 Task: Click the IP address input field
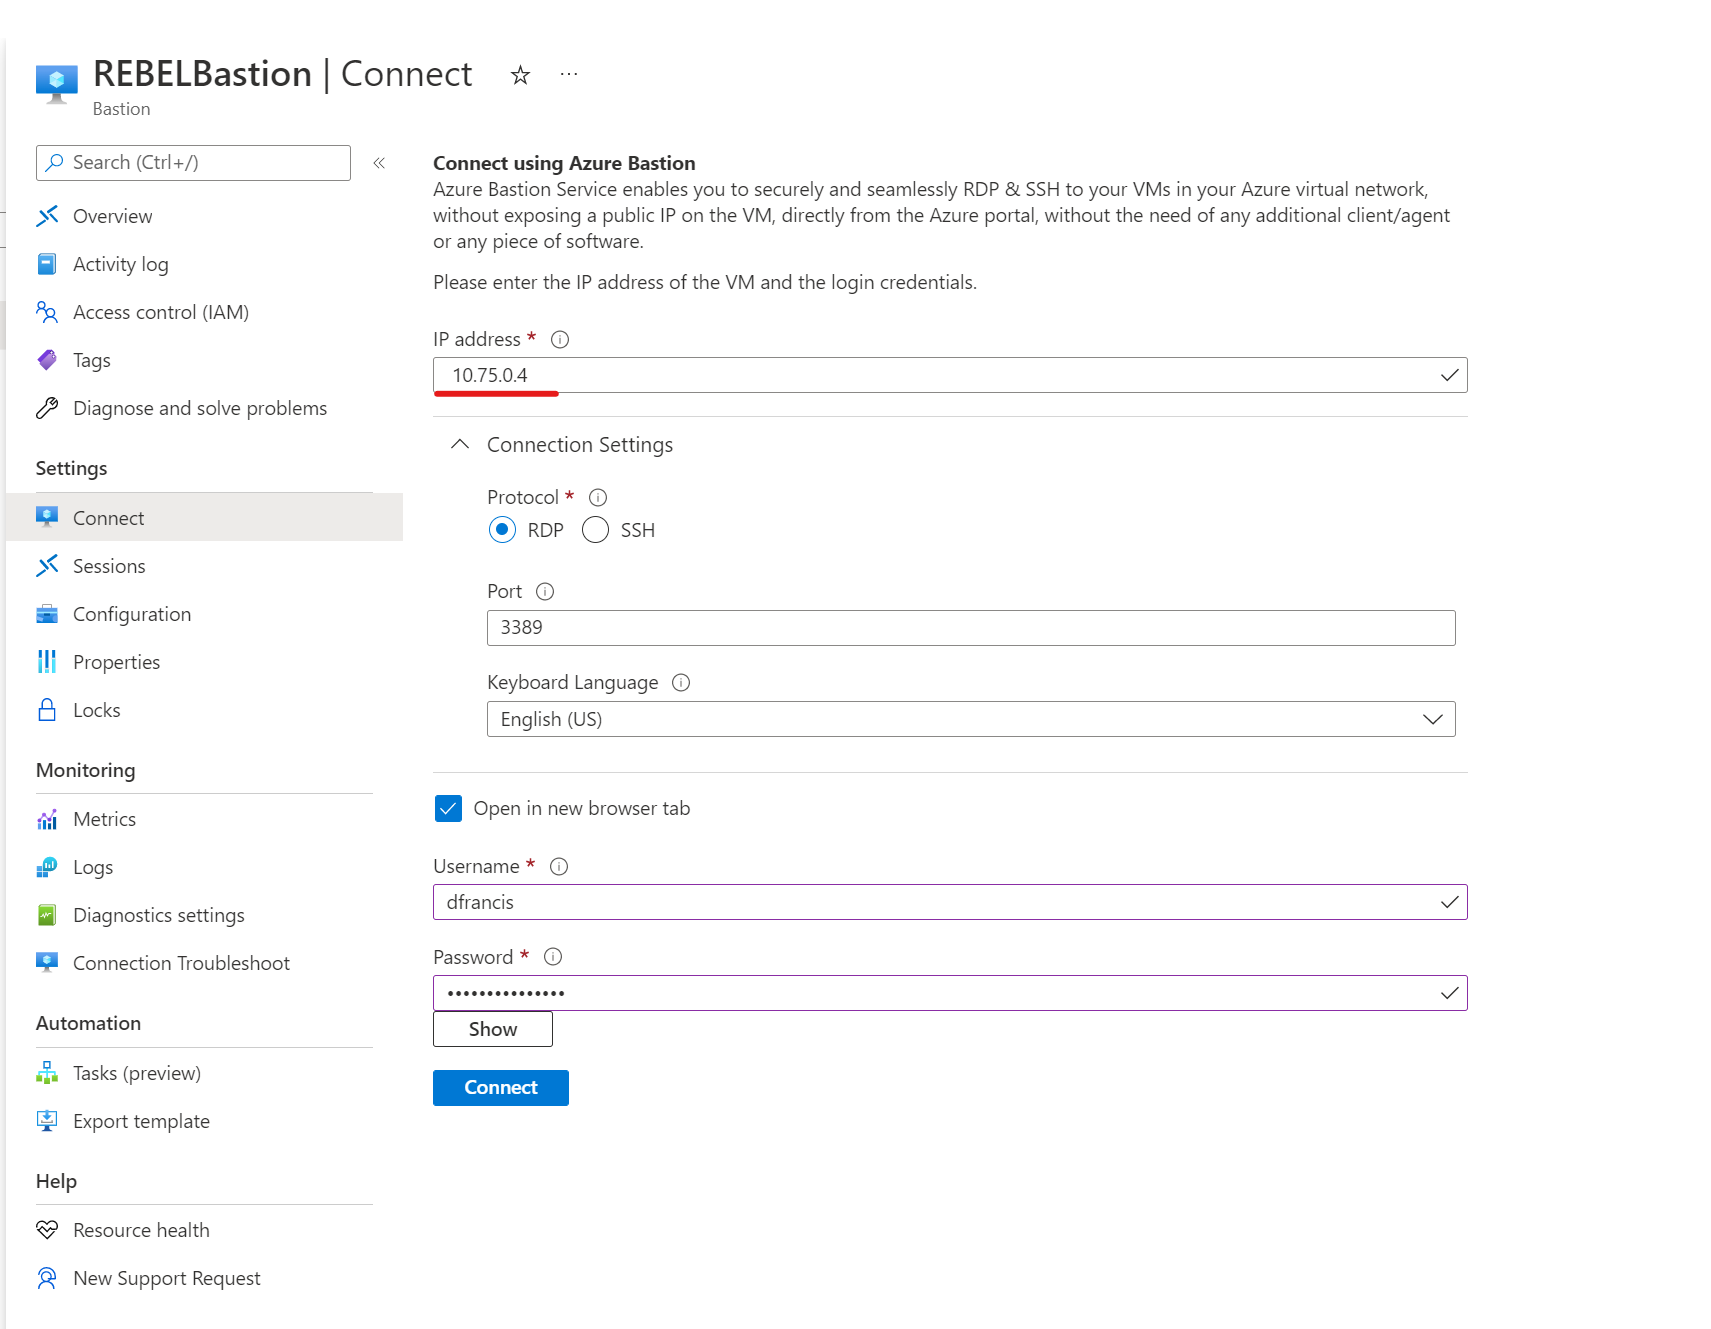click(x=950, y=375)
